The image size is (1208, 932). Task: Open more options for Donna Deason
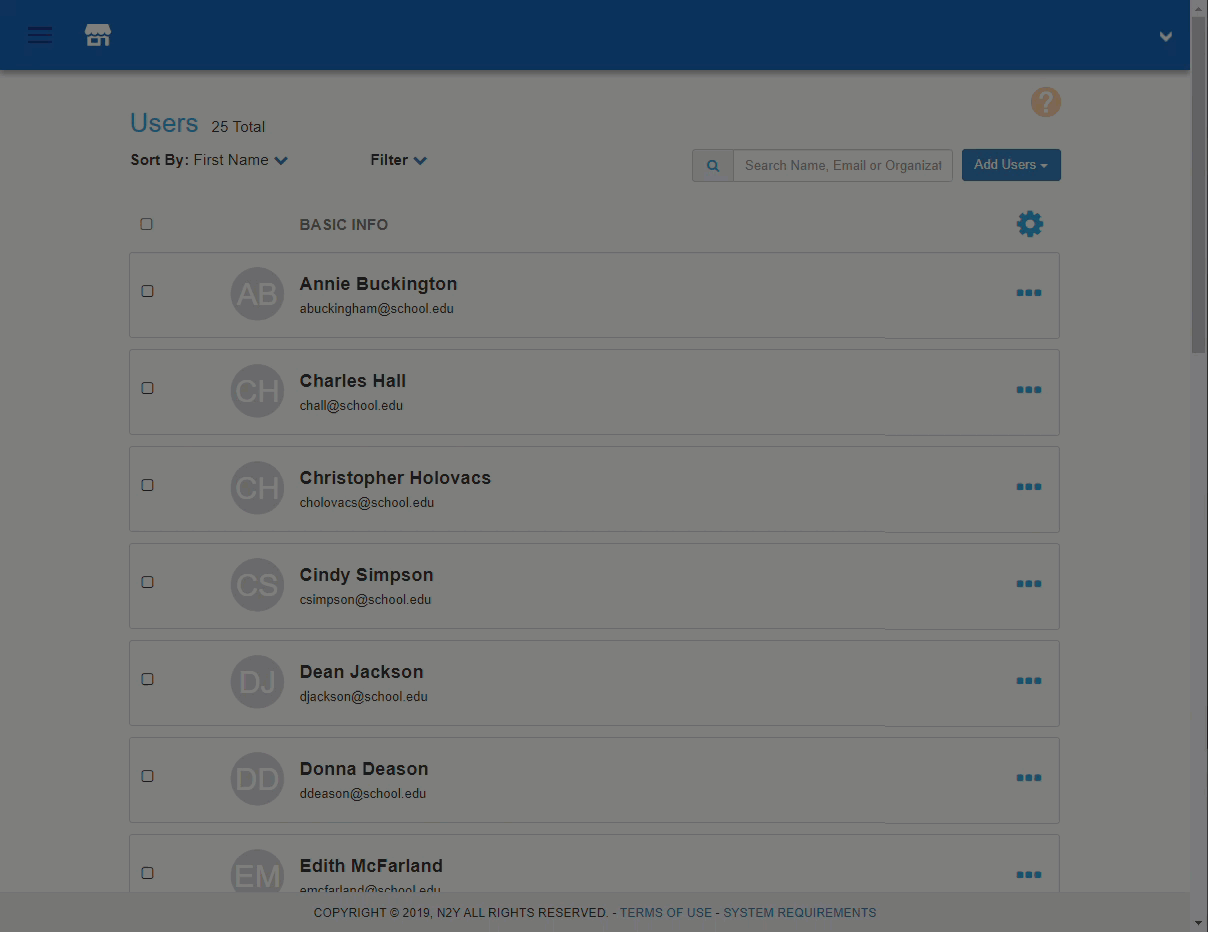tap(1029, 778)
